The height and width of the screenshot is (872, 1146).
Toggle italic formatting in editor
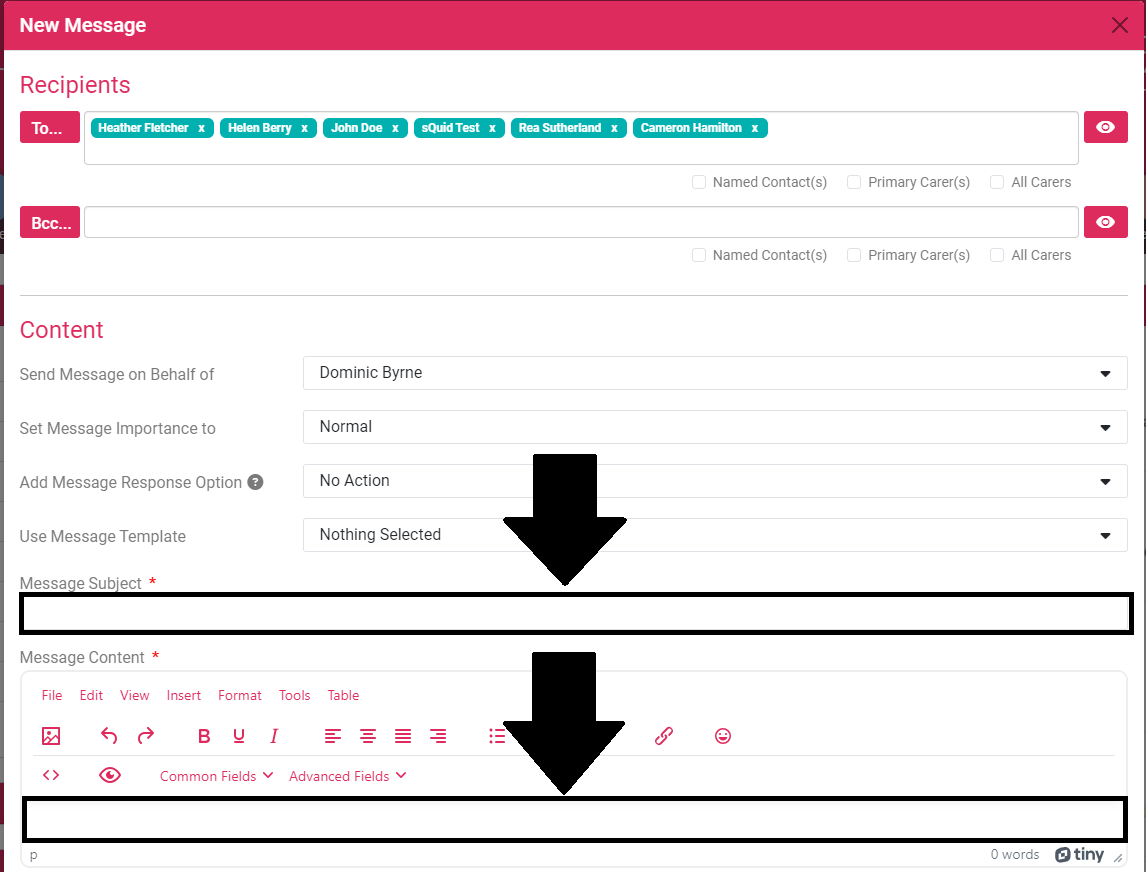pos(274,736)
